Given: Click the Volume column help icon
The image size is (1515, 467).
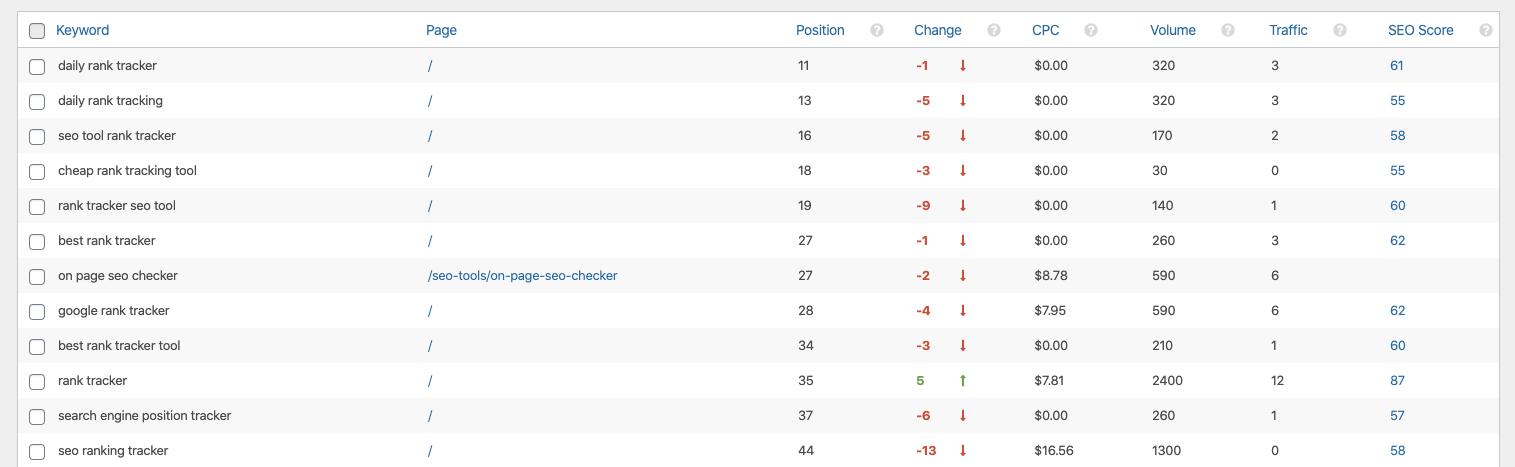Looking at the screenshot, I should [1228, 30].
